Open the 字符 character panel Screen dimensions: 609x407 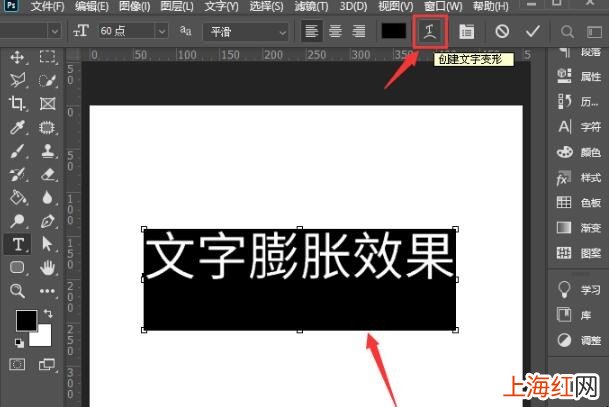point(579,127)
